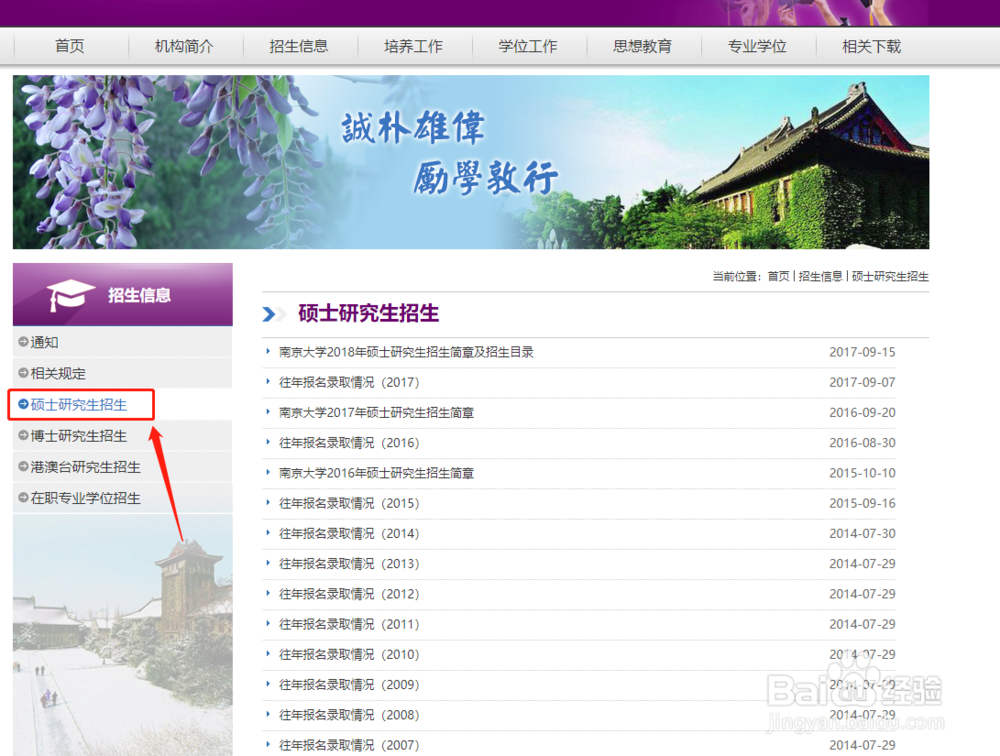The image size is (1000, 756).
Task: Click the date 2015-10-10
Action: click(x=862, y=473)
